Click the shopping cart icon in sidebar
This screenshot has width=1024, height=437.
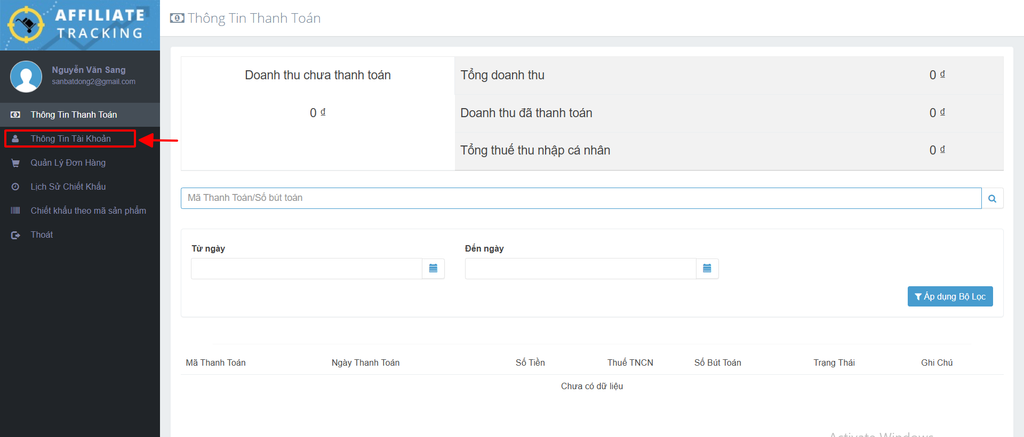(15, 163)
